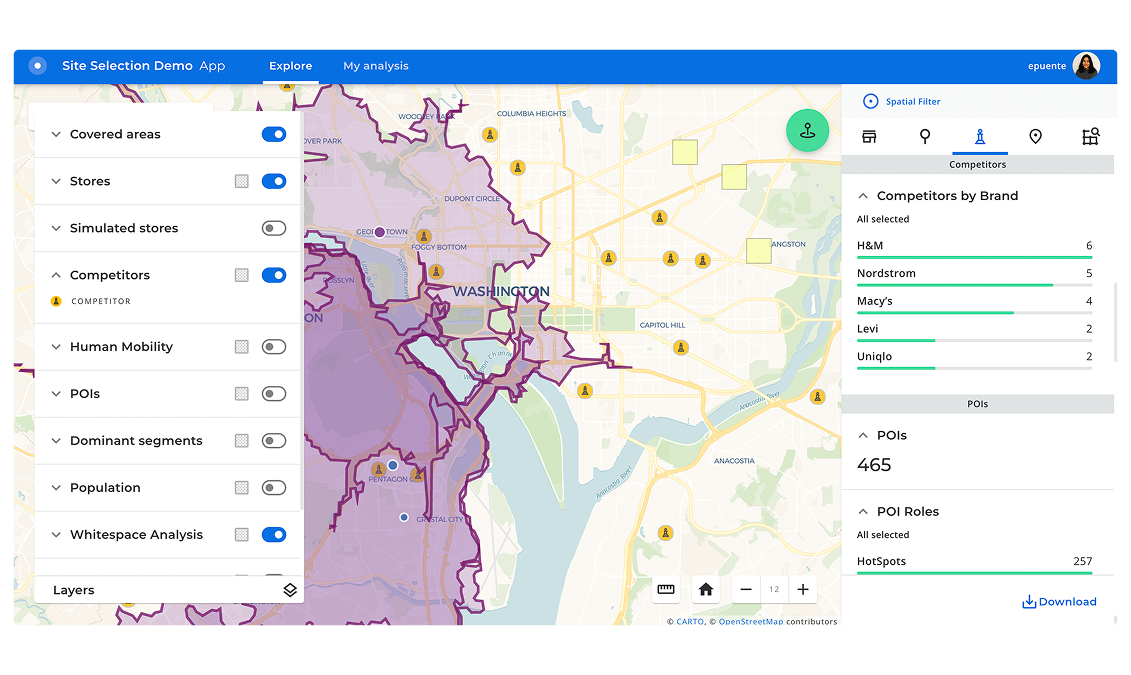Viewport: 1131px width, 675px height.
Task: Switch to the My analysis tab
Action: (376, 66)
